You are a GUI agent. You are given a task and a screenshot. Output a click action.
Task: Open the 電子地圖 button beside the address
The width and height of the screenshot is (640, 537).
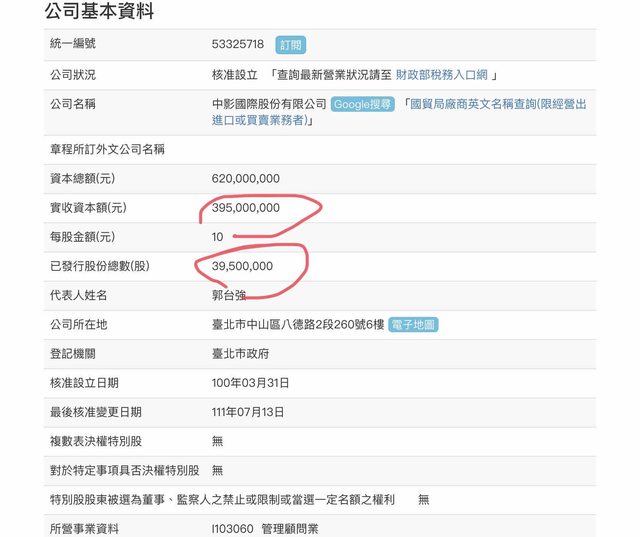click(413, 325)
